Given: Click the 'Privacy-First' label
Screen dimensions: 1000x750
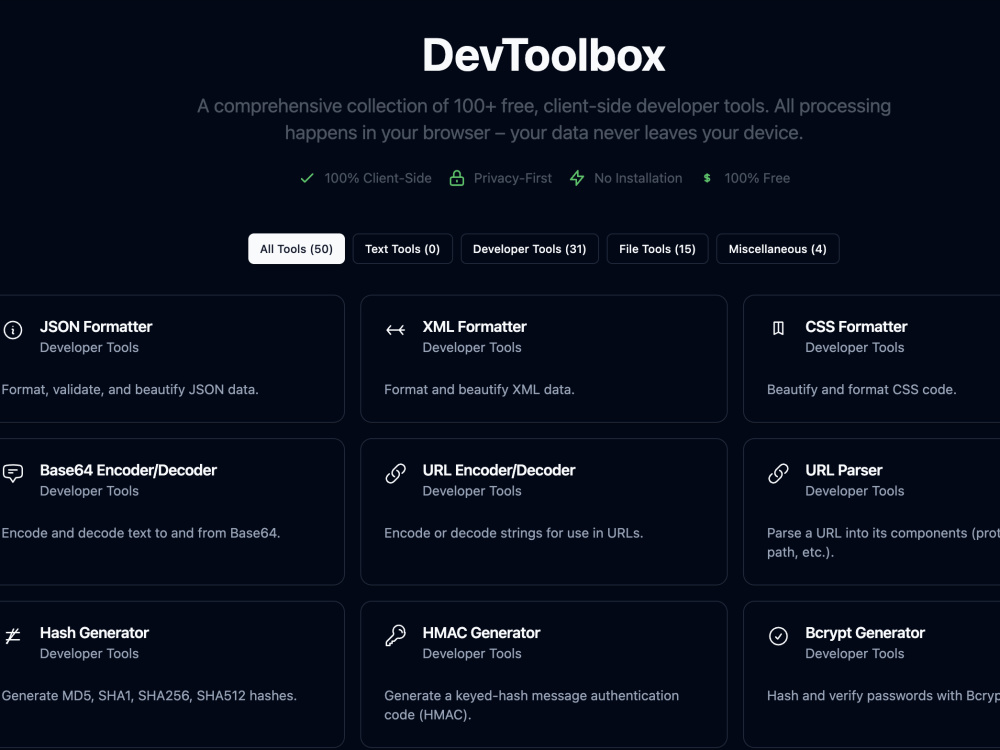Looking at the screenshot, I should pyautogui.click(x=513, y=178).
